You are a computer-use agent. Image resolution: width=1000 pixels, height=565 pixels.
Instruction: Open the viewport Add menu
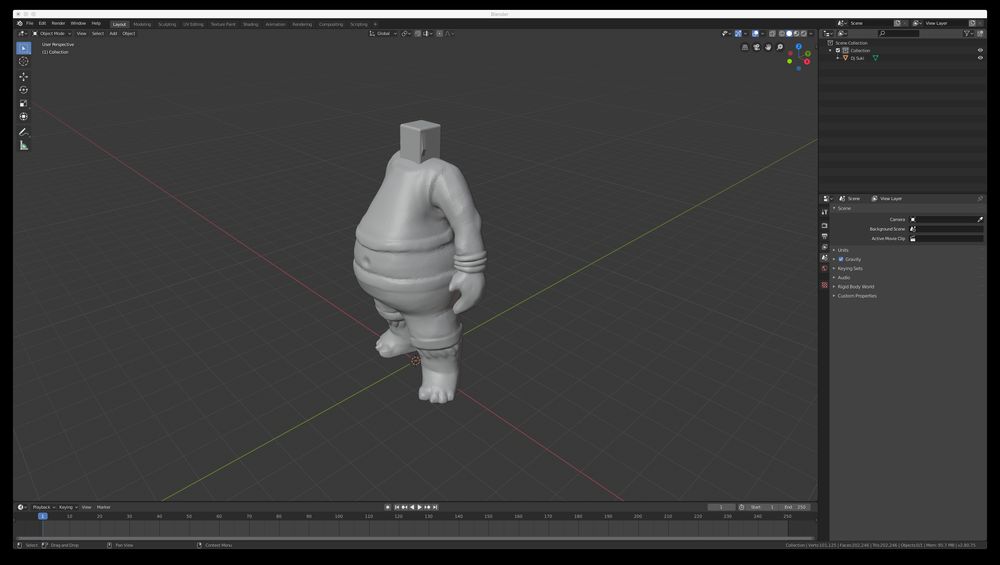[113, 34]
